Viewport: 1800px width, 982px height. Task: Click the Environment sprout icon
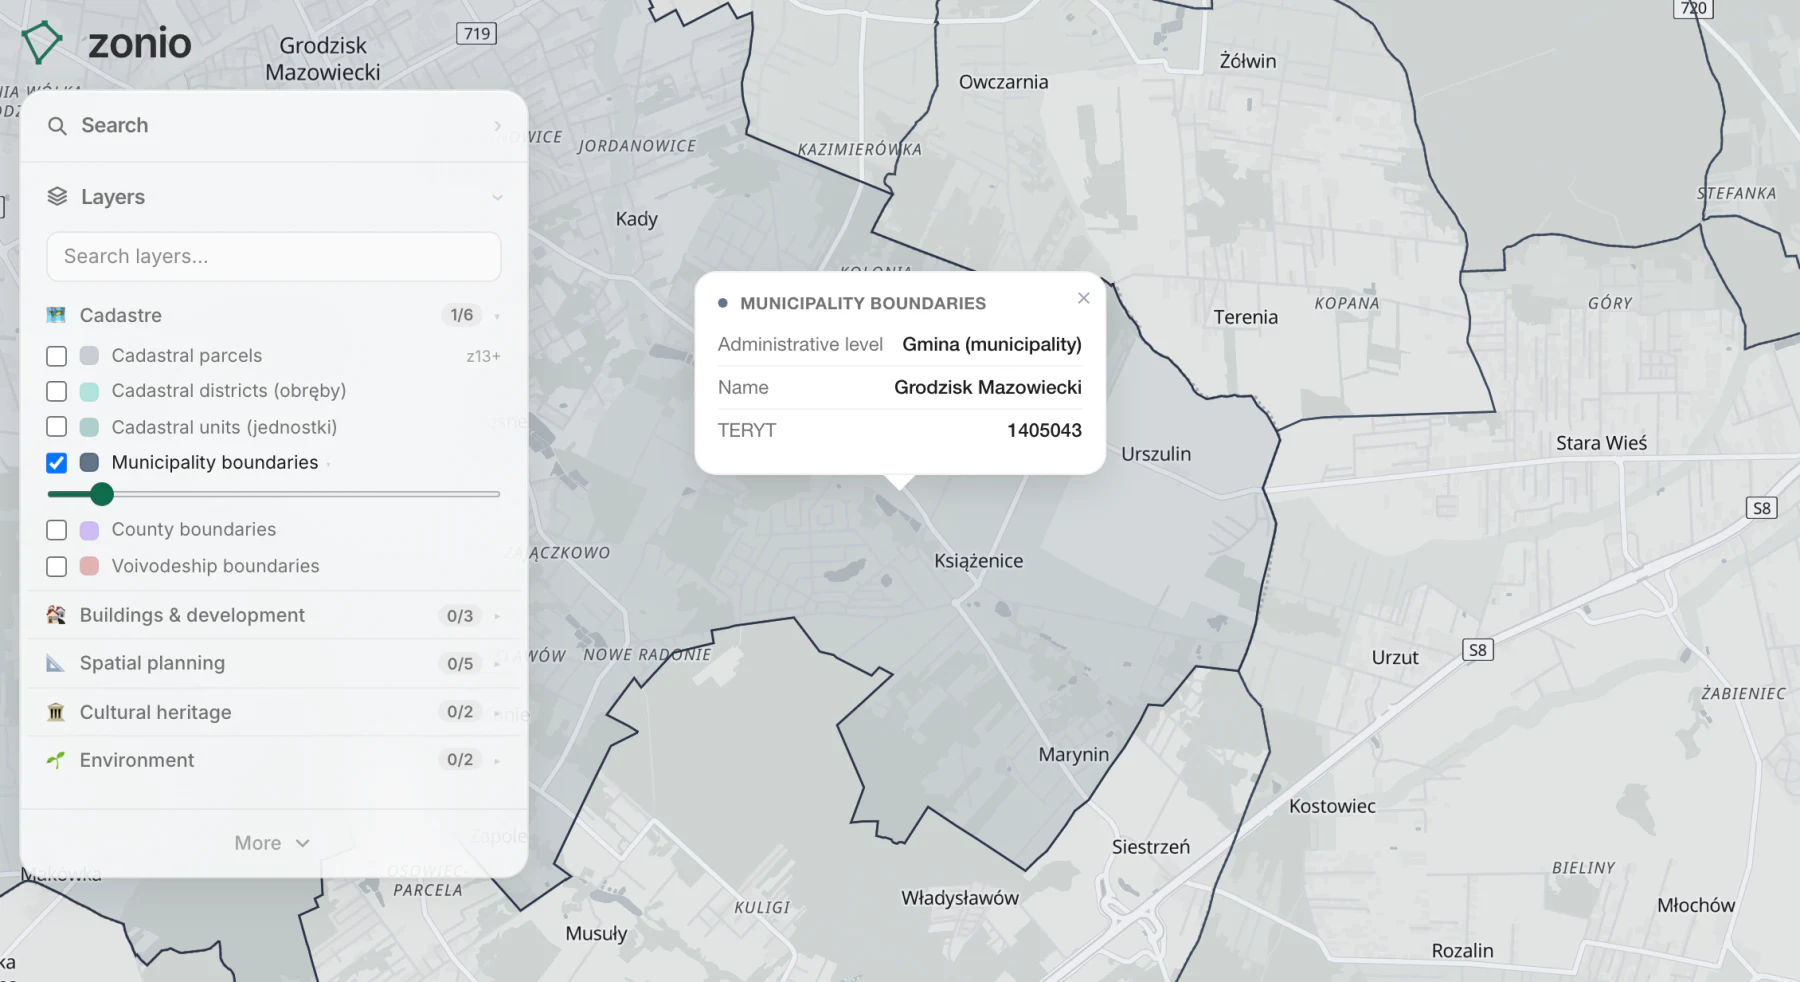click(x=56, y=760)
